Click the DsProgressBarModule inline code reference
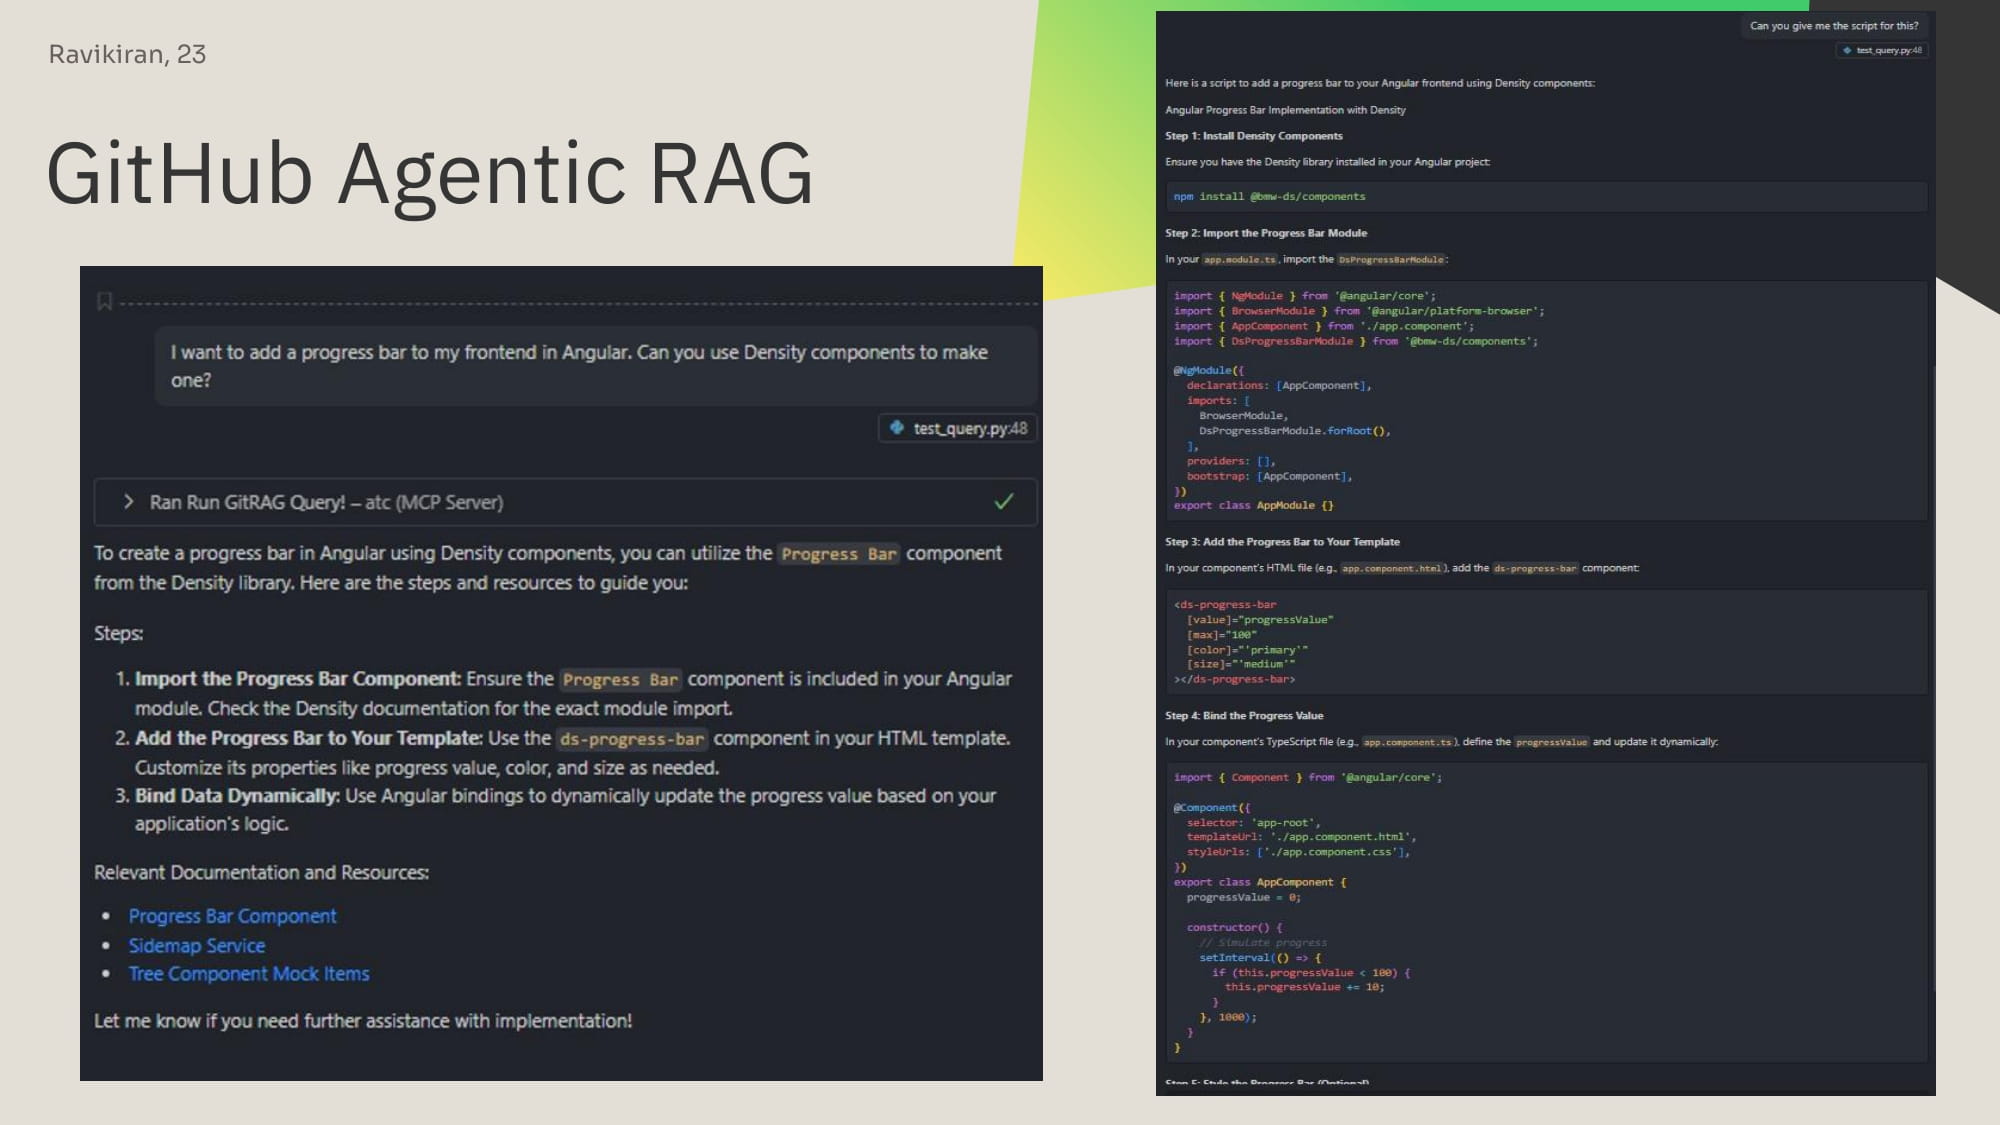2000x1125 pixels. (x=1391, y=260)
